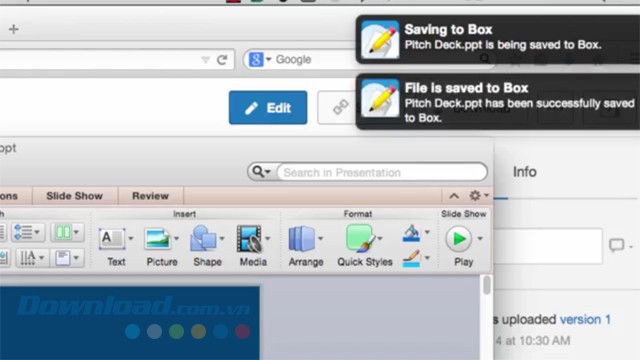Click the File is saved to Box notification
The image size is (640, 360).
(498, 102)
